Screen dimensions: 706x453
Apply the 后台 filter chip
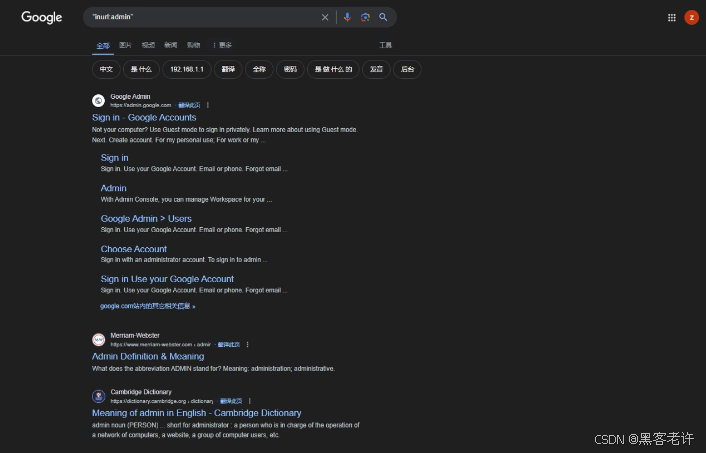pyautogui.click(x=407, y=69)
